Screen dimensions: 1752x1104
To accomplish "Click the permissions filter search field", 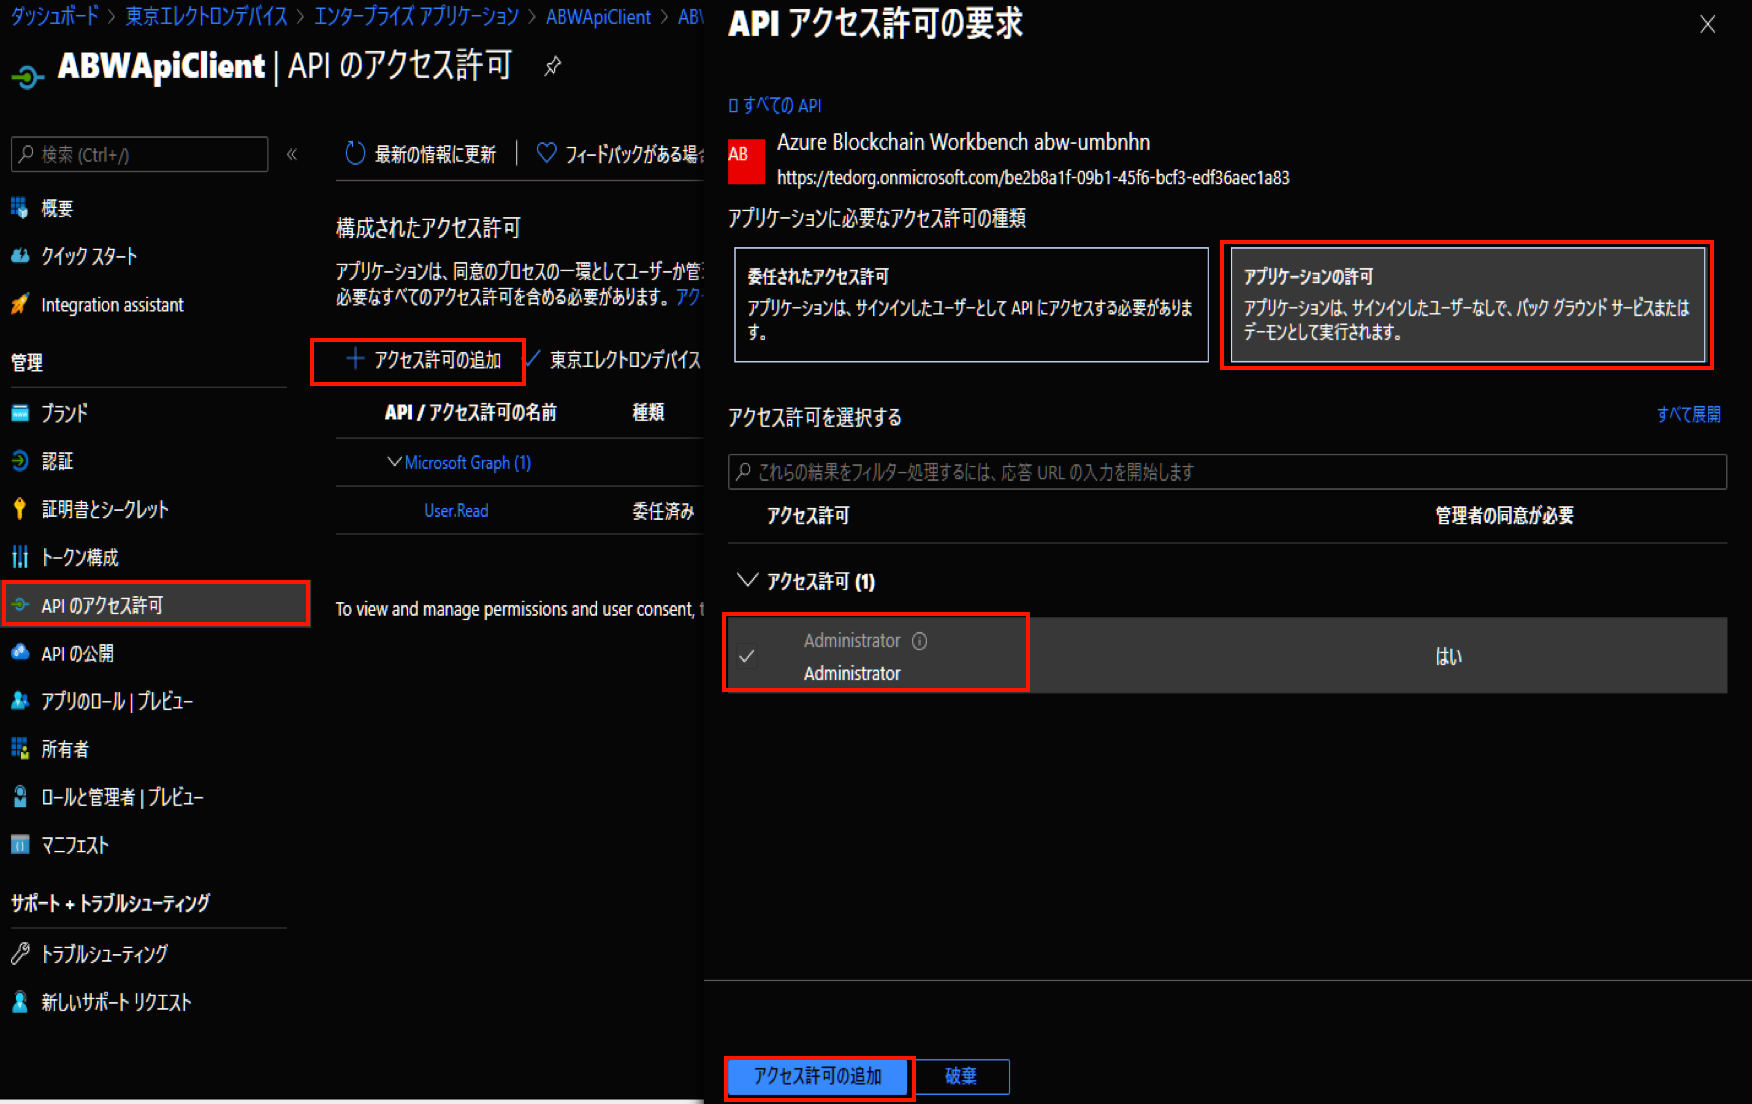I will (x=1227, y=472).
